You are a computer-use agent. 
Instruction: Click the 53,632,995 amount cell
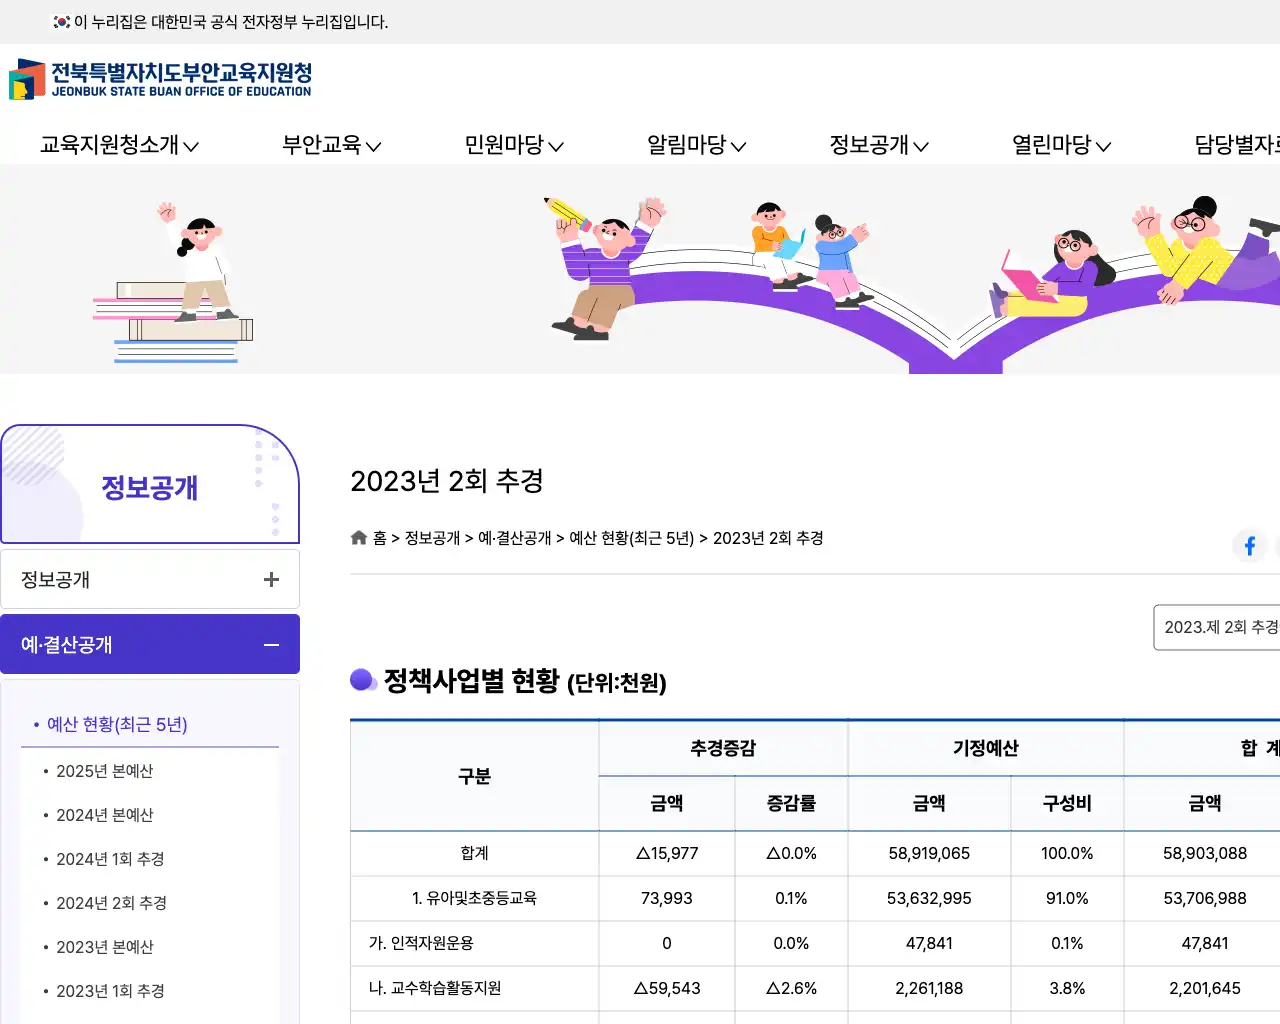pos(929,898)
